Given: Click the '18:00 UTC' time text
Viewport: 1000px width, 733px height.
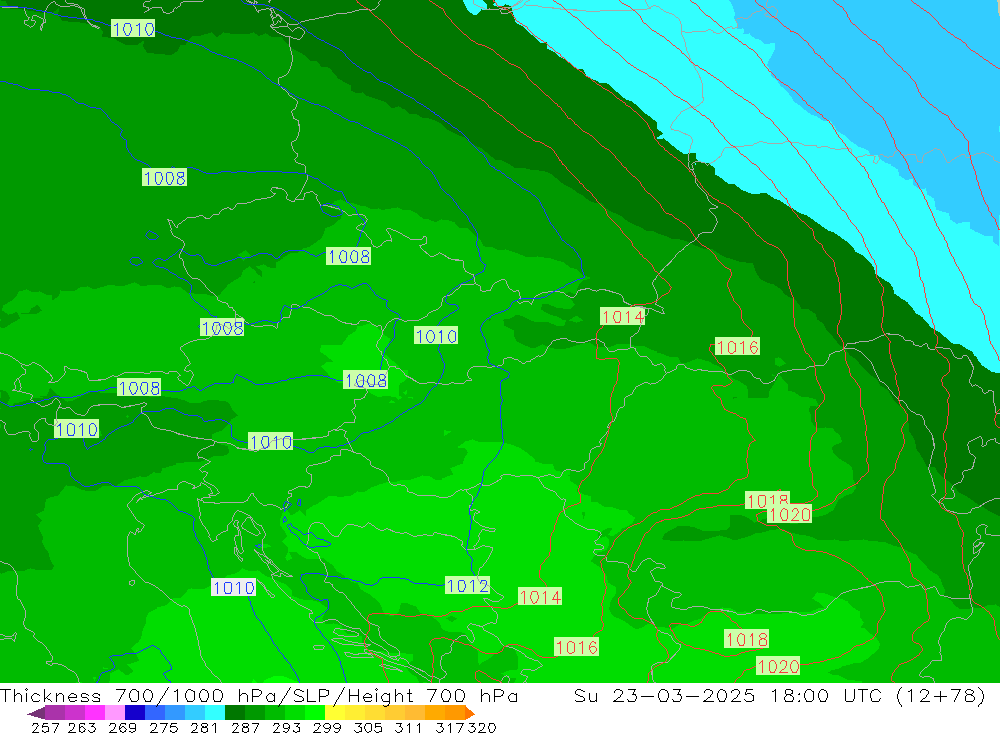Looking at the screenshot, I should click(828, 695).
